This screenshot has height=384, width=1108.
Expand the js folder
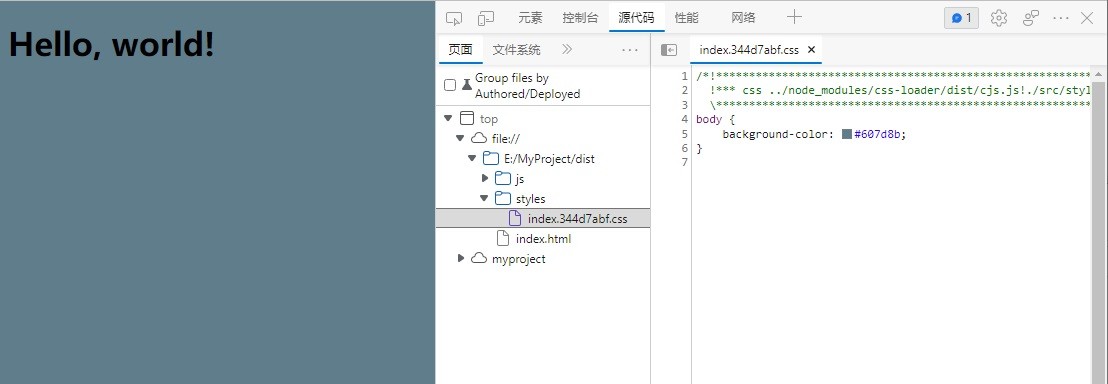(485, 178)
